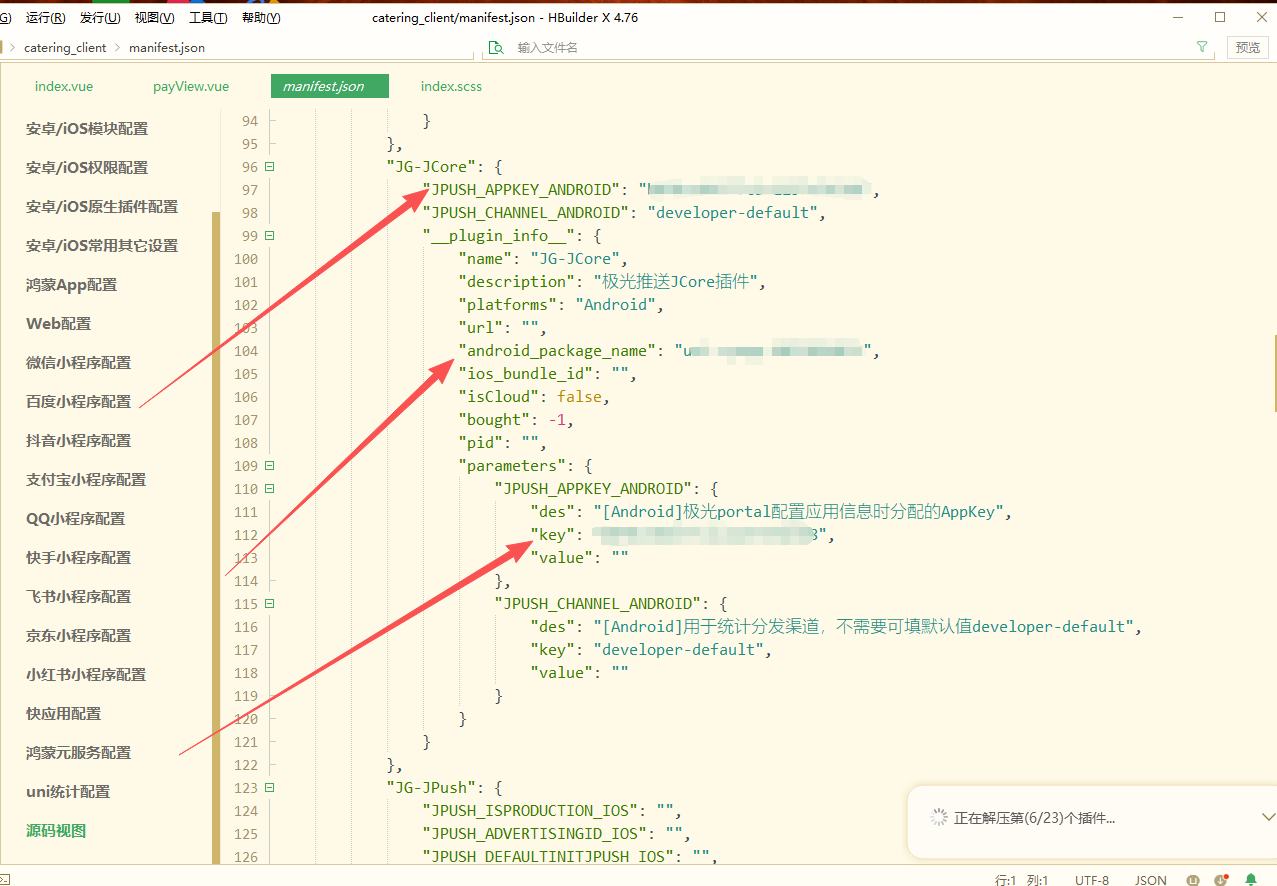The image size is (1277, 886).
Task: Select the manifest.json tab
Action: [329, 86]
